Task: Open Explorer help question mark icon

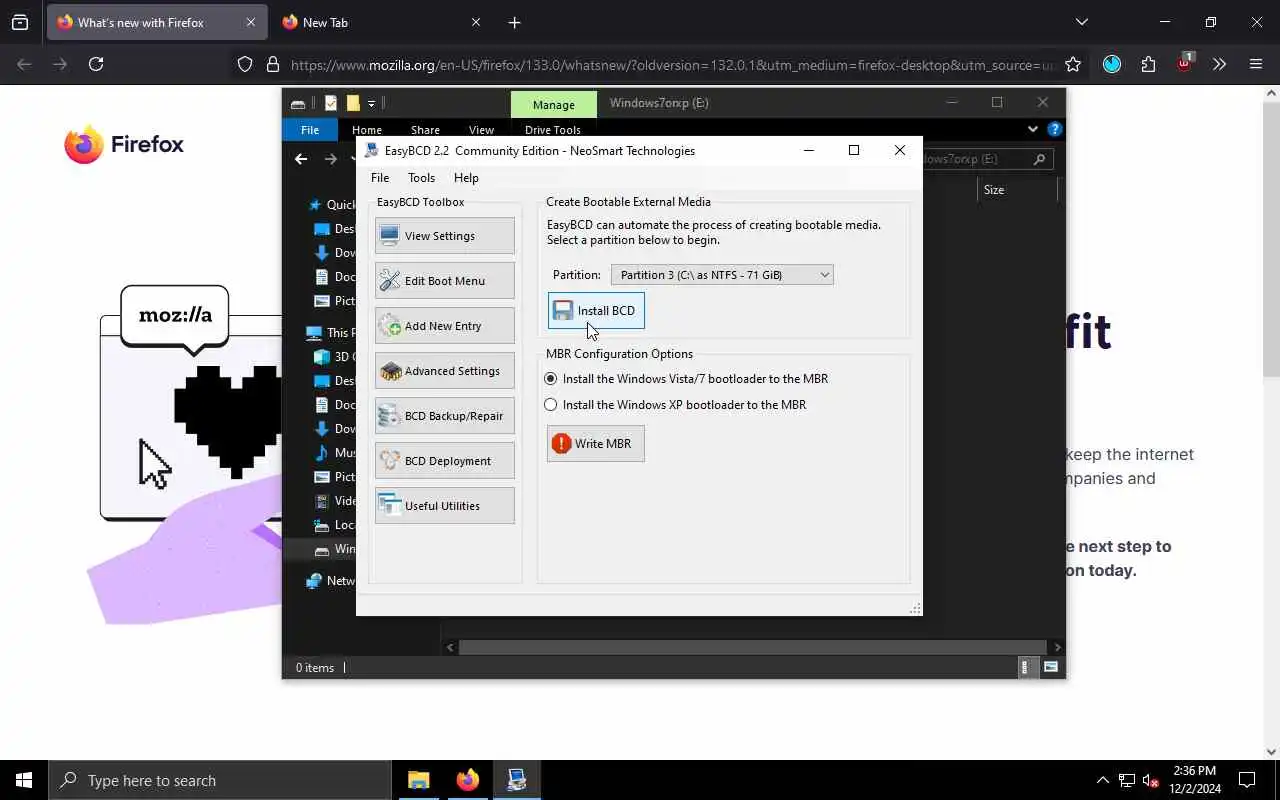Action: tap(1054, 129)
